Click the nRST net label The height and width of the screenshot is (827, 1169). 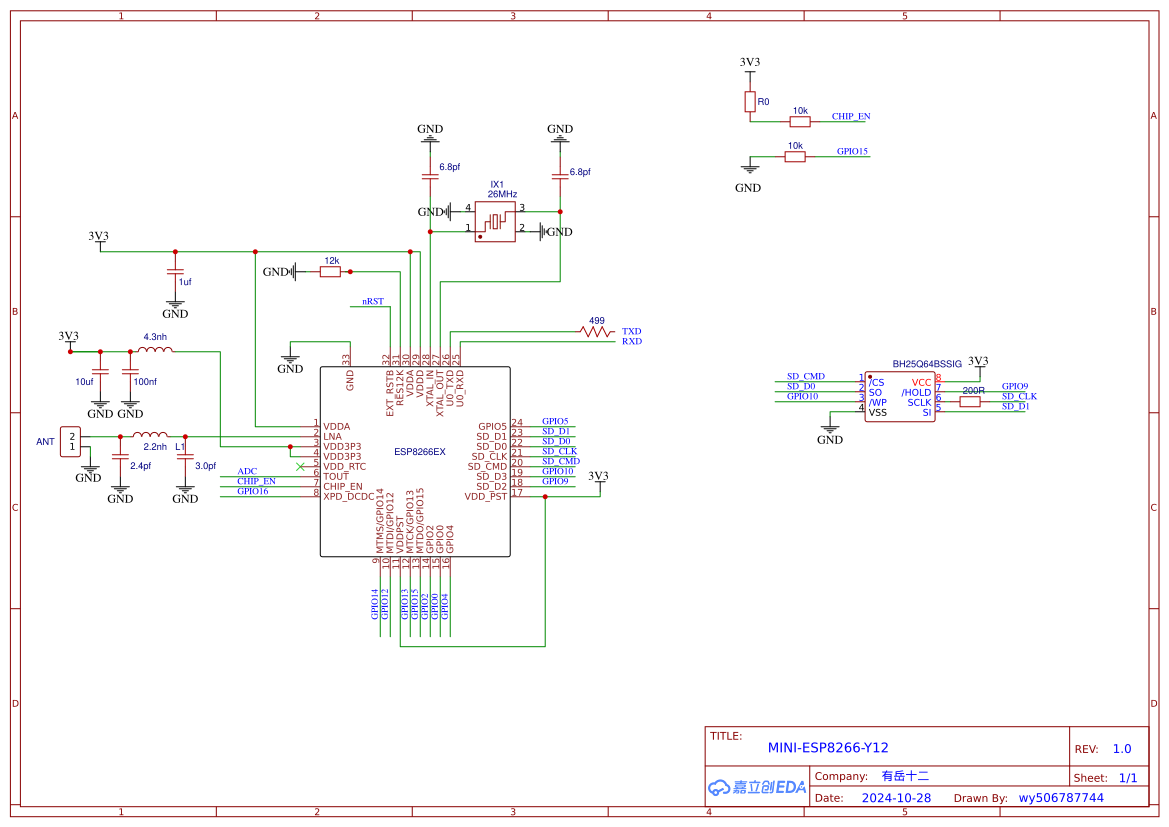click(373, 301)
